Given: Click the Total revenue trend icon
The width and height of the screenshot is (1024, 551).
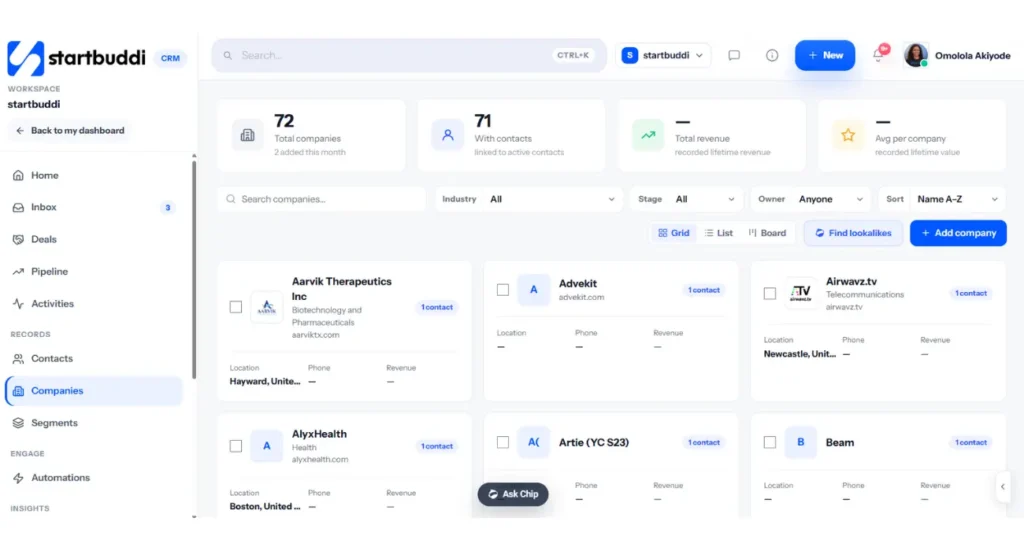Looking at the screenshot, I should 648,135.
